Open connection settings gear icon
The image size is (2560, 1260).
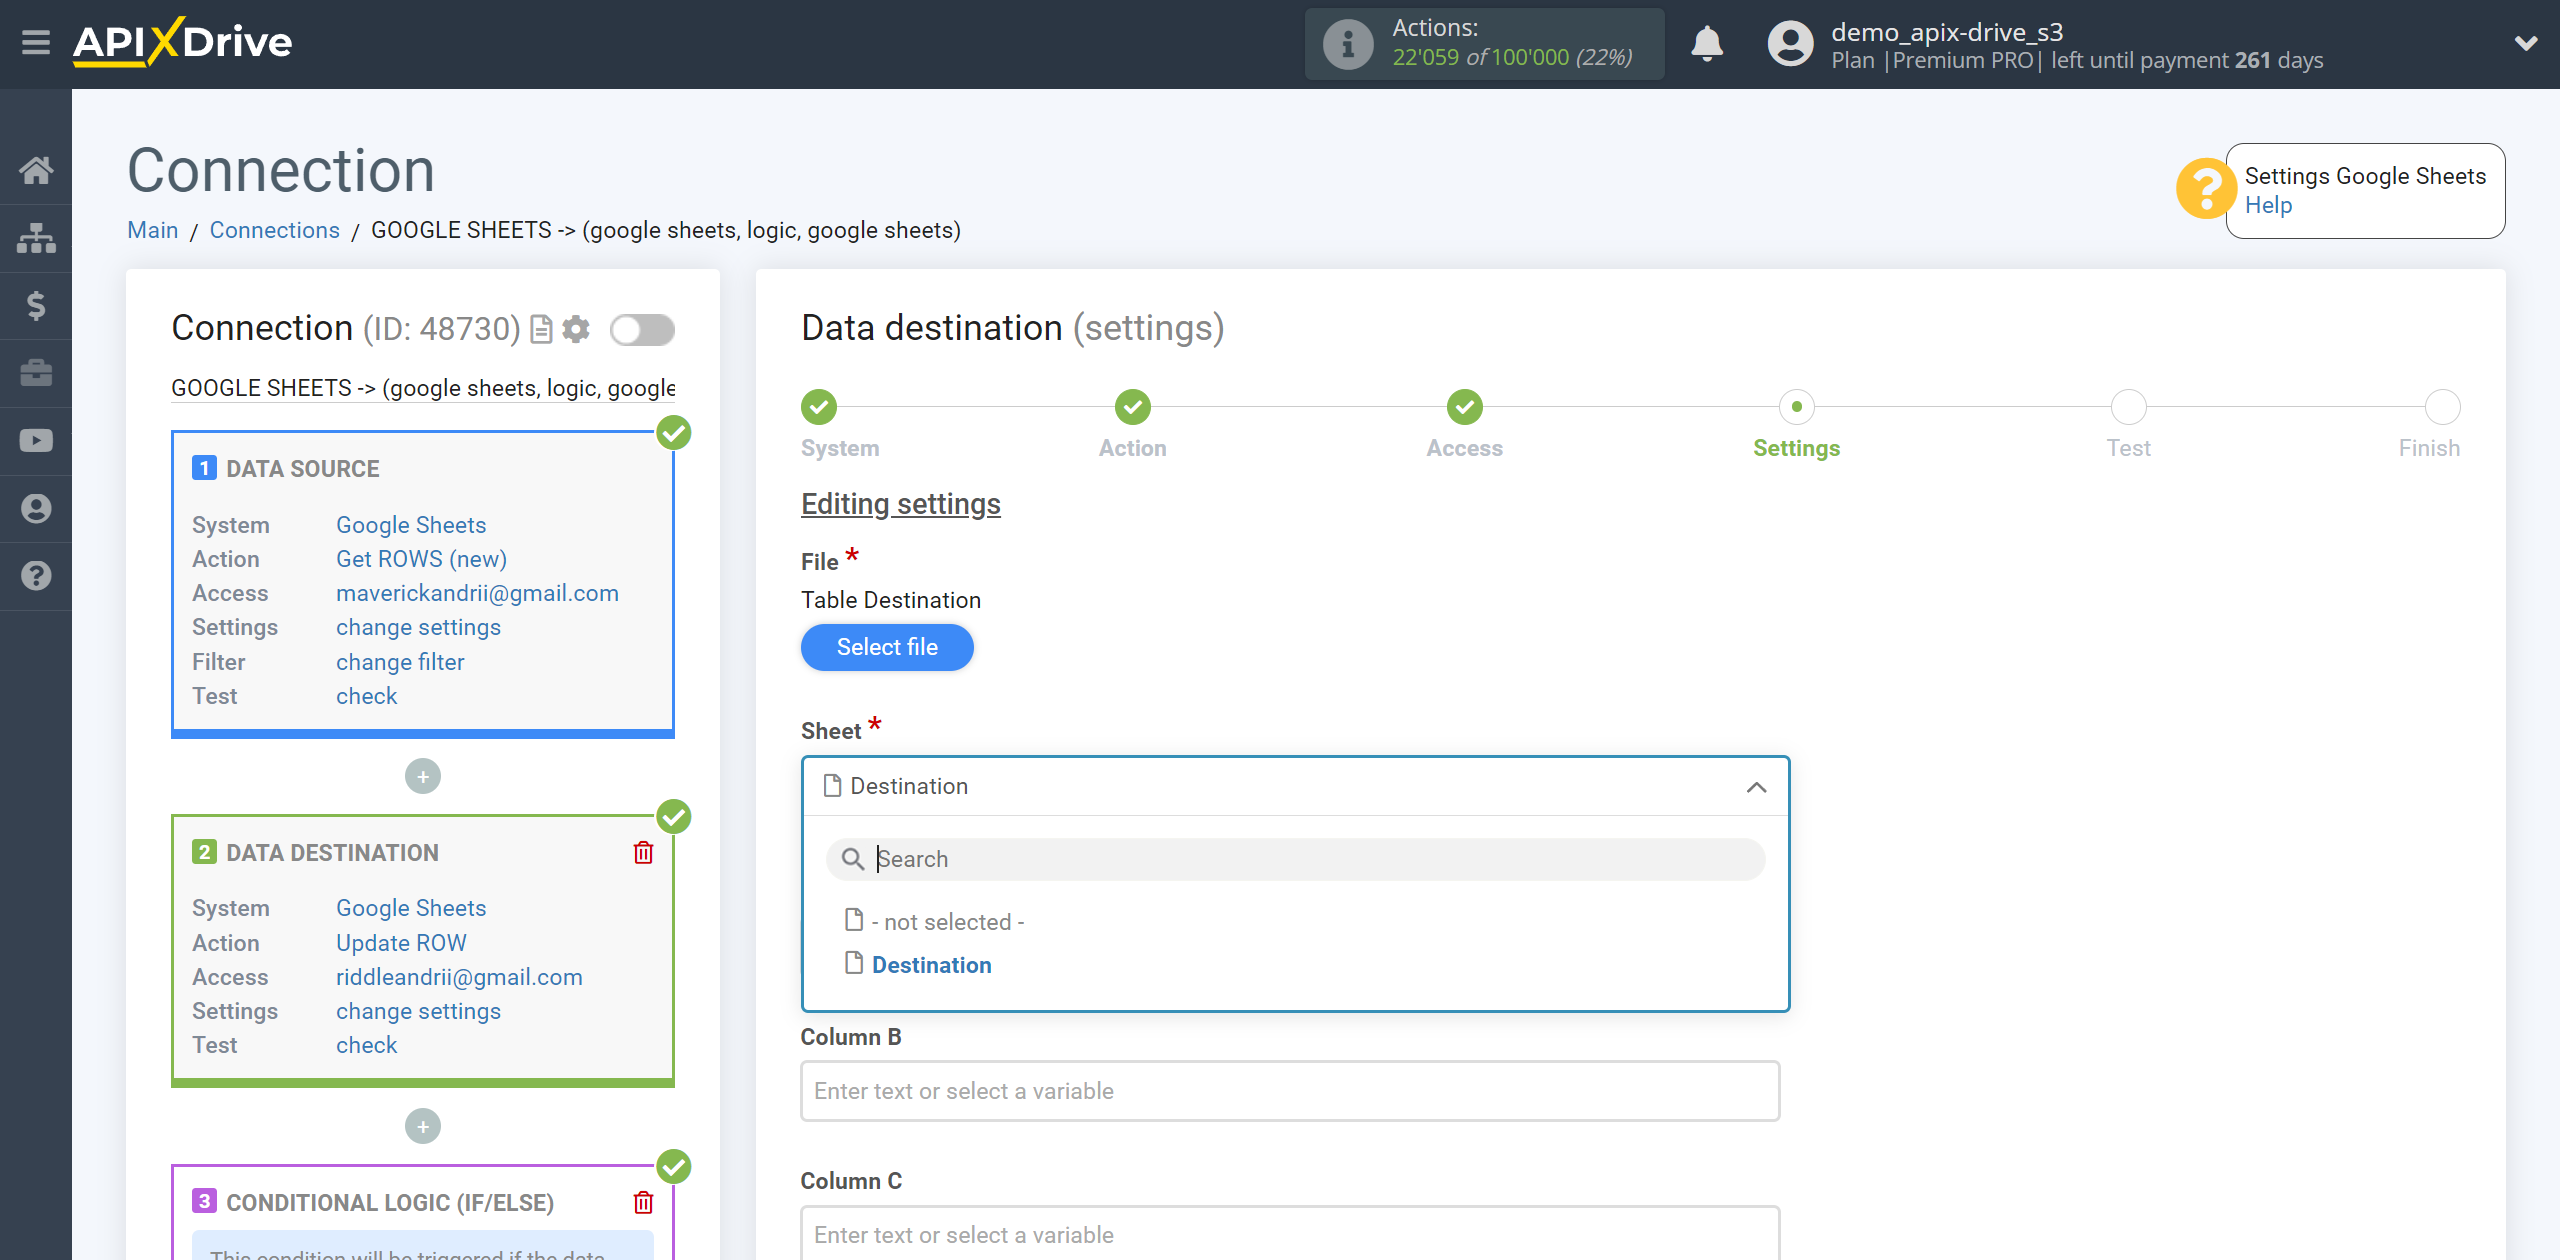576,329
